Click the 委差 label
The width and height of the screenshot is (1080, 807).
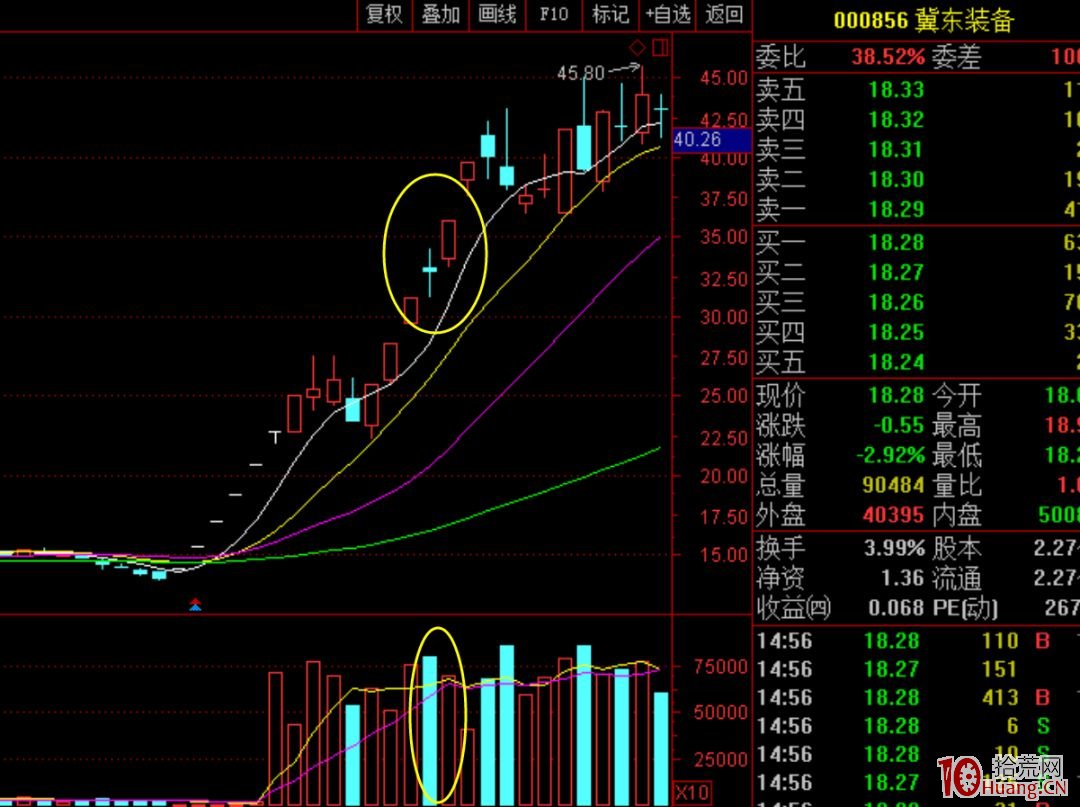[x=956, y=56]
